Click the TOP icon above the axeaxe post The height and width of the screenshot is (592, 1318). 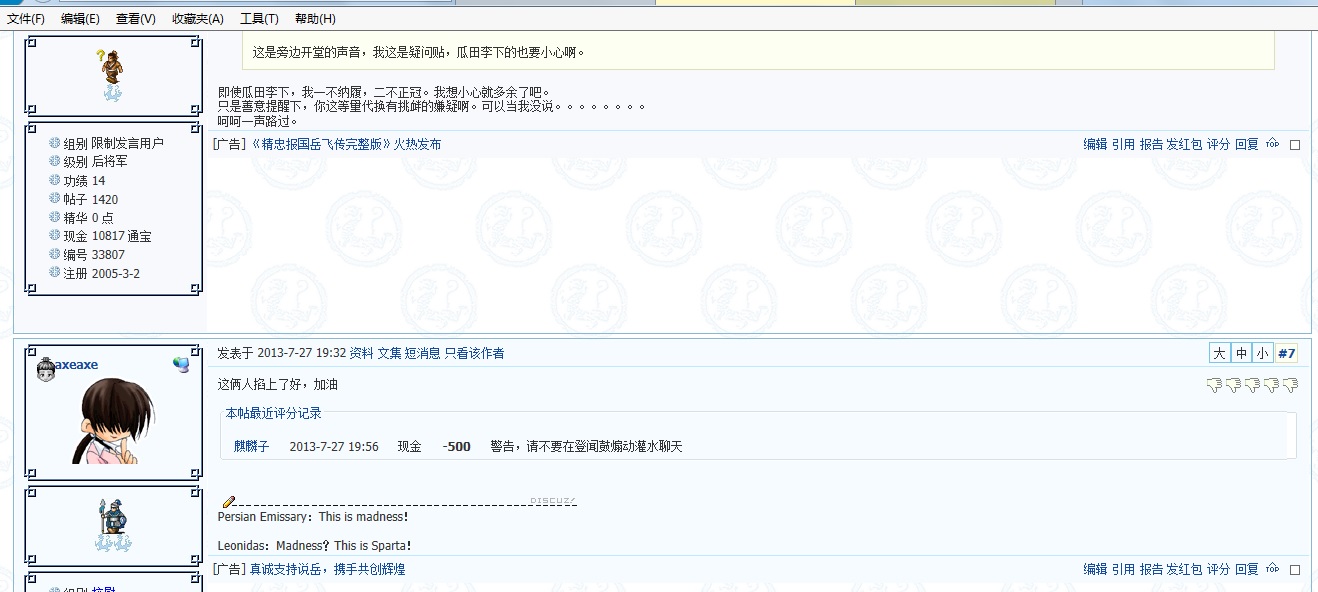point(1272,144)
